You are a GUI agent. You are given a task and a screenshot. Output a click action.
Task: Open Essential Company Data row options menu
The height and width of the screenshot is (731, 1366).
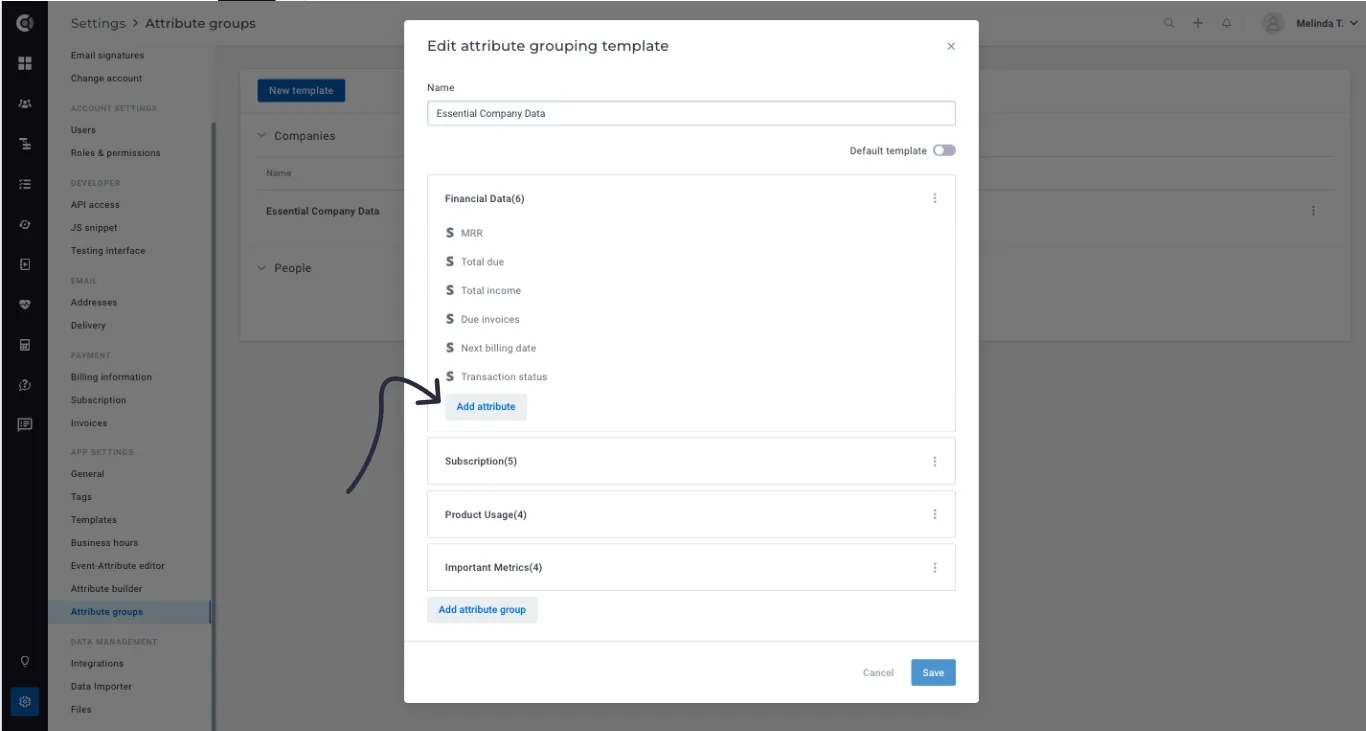(1313, 211)
